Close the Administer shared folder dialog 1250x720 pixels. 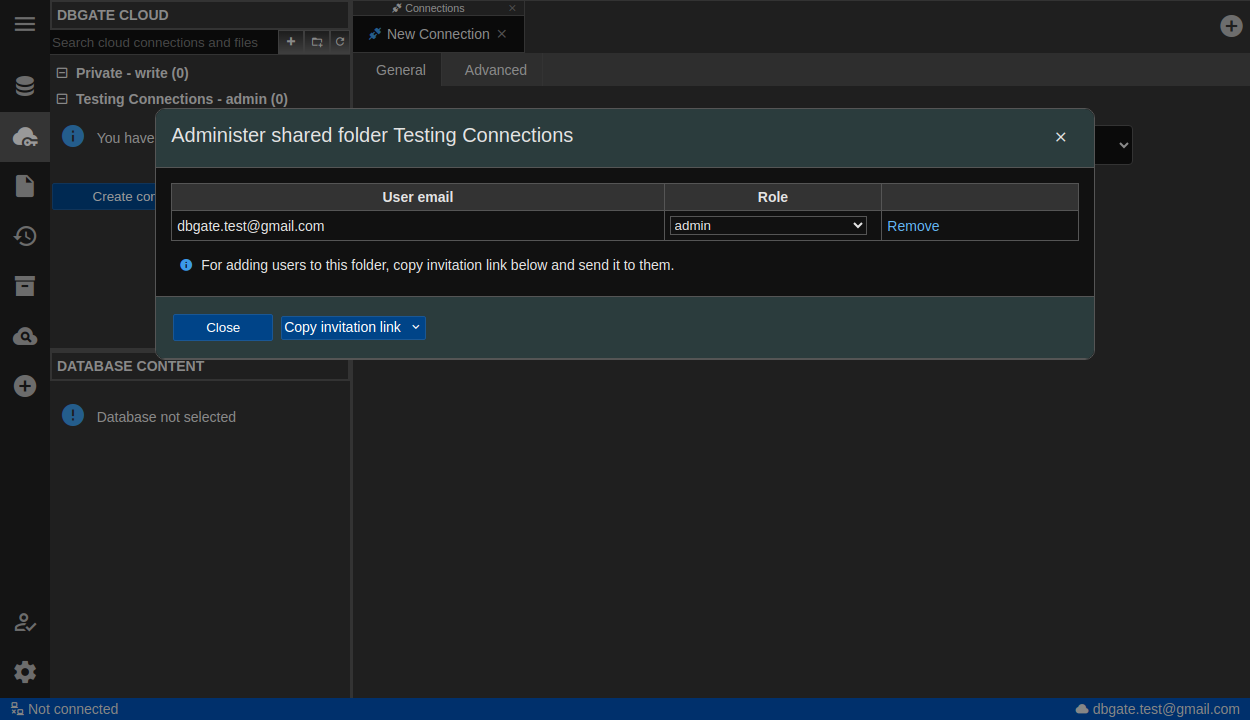pyautogui.click(x=1060, y=137)
